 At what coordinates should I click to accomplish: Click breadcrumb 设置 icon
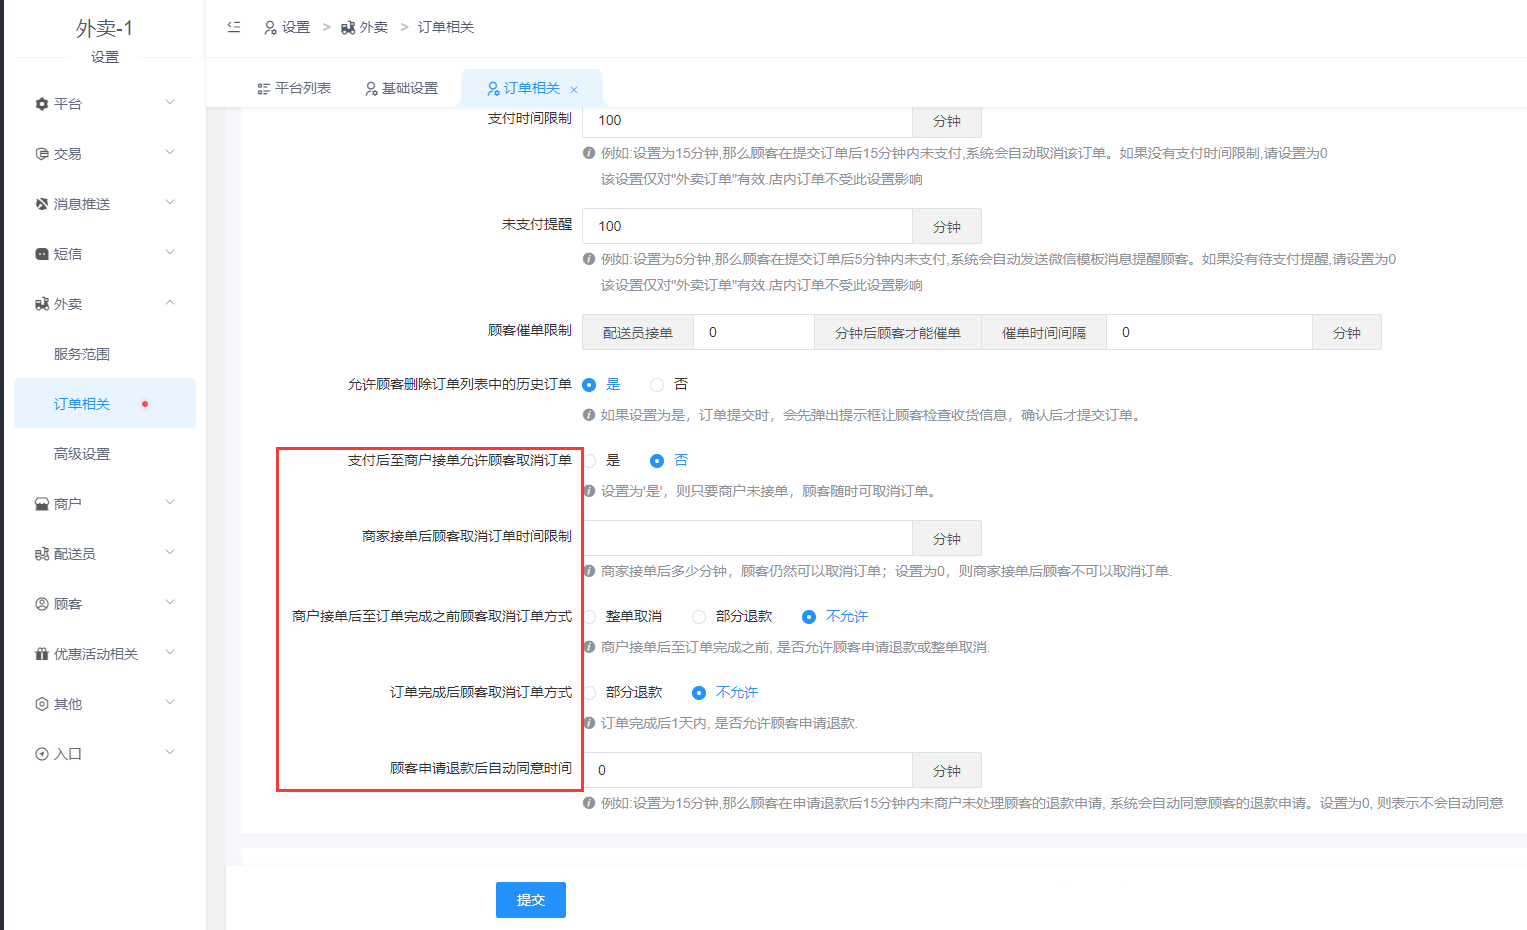[x=270, y=28]
